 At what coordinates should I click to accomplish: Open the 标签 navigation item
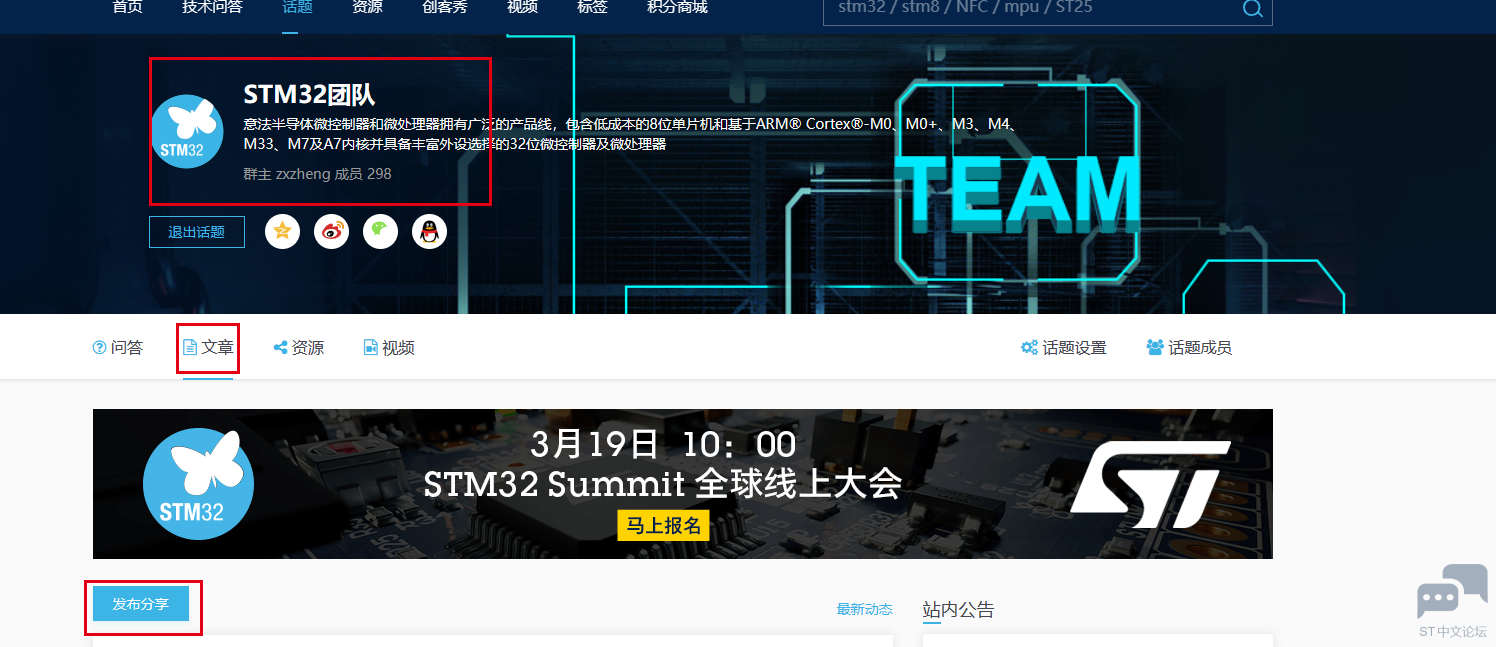coord(592,7)
